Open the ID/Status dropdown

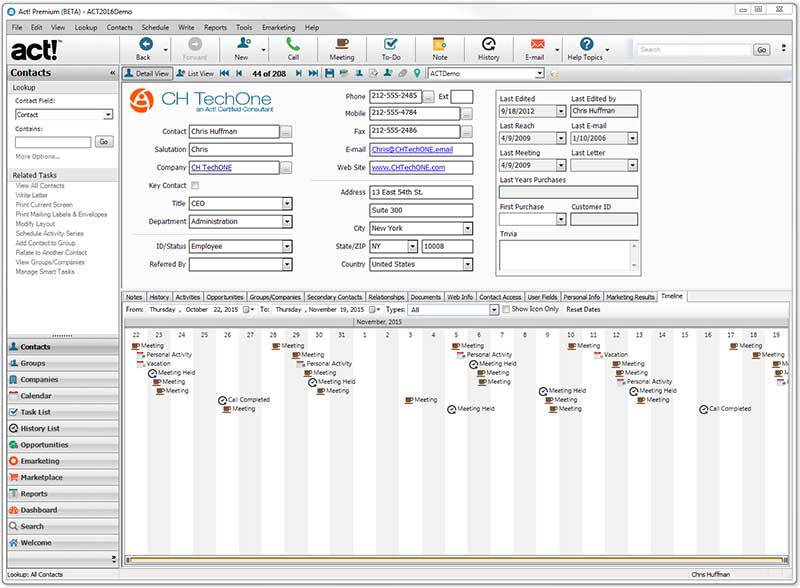coord(287,247)
